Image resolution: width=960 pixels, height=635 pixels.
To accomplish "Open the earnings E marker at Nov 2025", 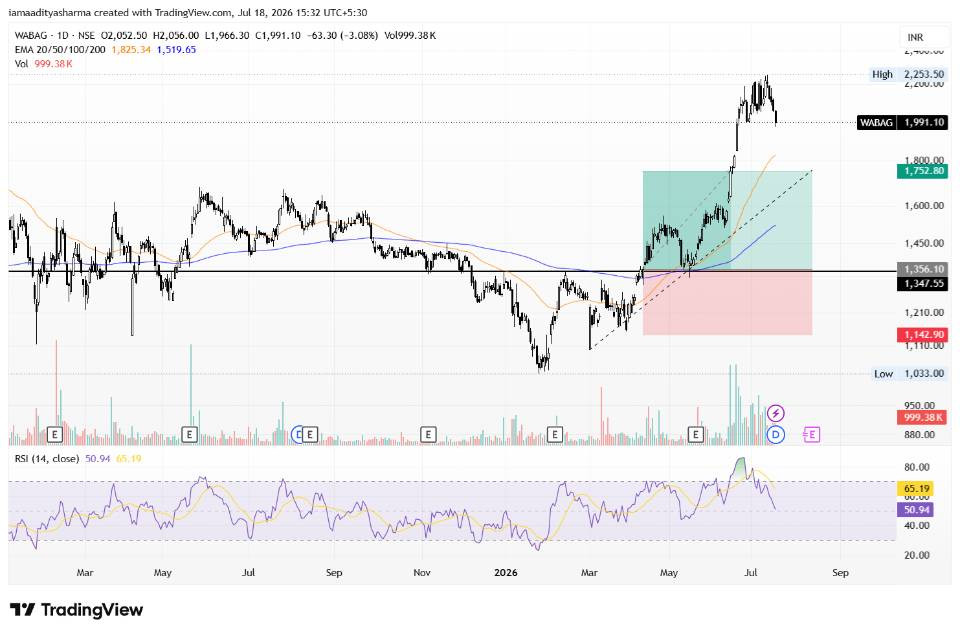I will tap(428, 434).
